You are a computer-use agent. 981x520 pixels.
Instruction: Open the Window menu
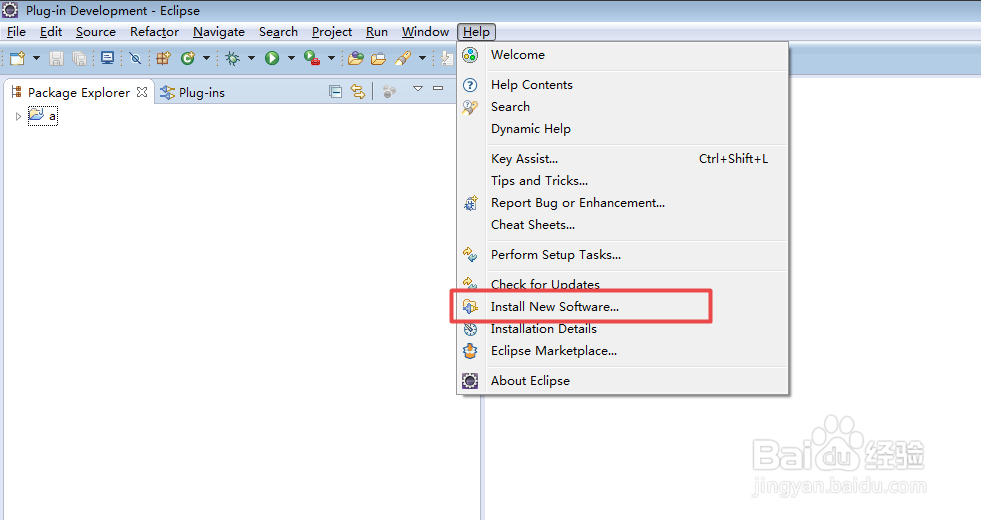(425, 32)
